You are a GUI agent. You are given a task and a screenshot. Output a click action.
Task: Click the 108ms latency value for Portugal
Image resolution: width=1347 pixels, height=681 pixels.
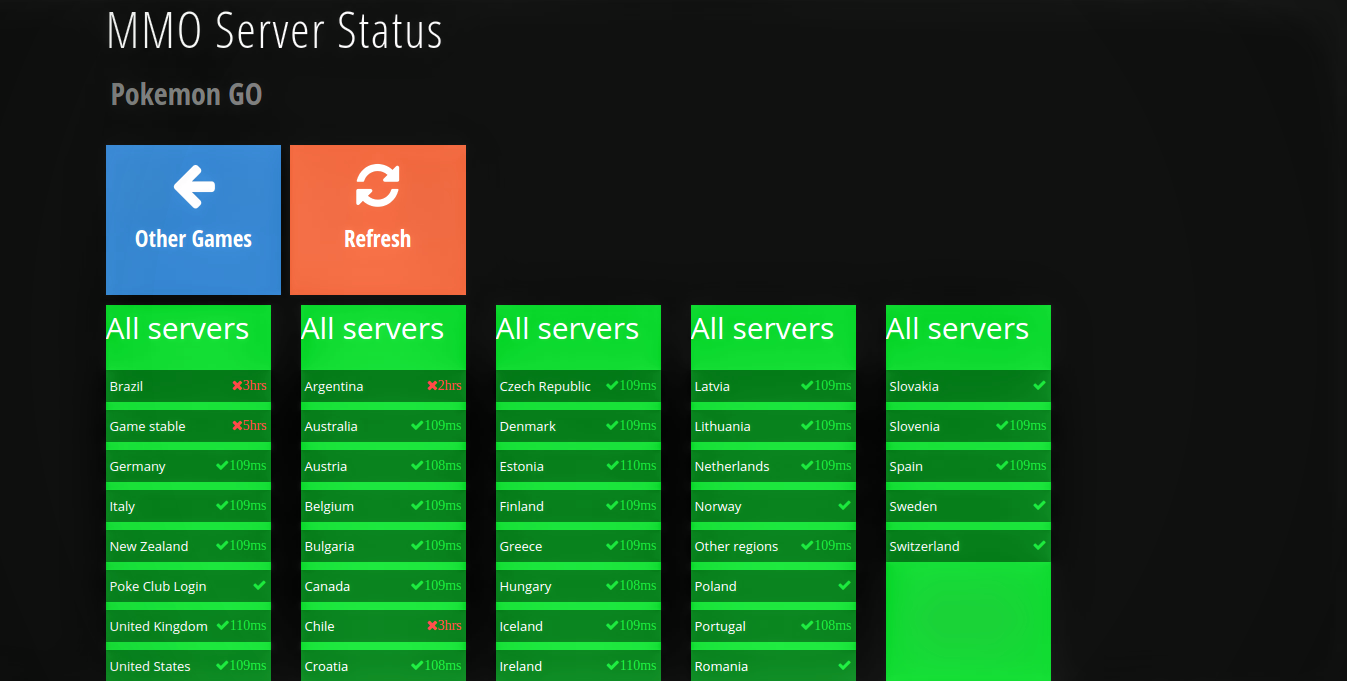(833, 626)
